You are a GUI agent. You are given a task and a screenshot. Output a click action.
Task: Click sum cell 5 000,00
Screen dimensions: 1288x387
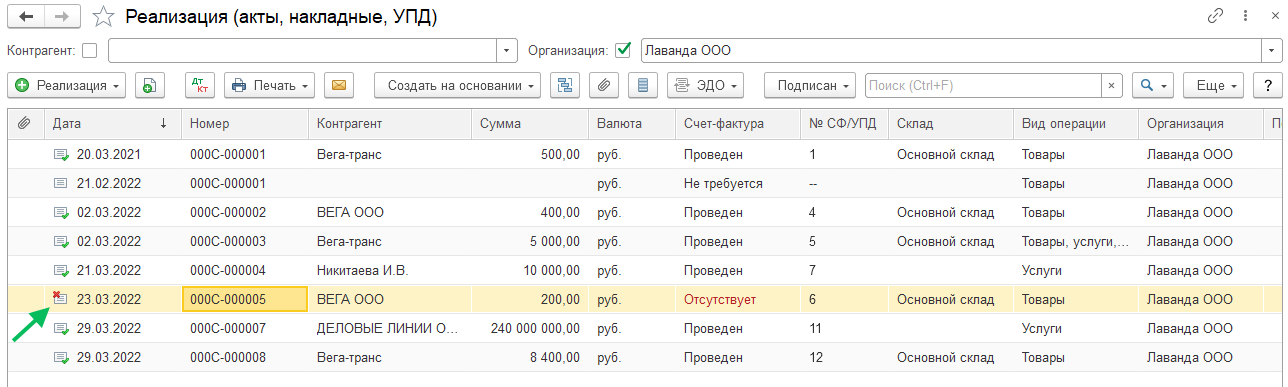click(529, 242)
